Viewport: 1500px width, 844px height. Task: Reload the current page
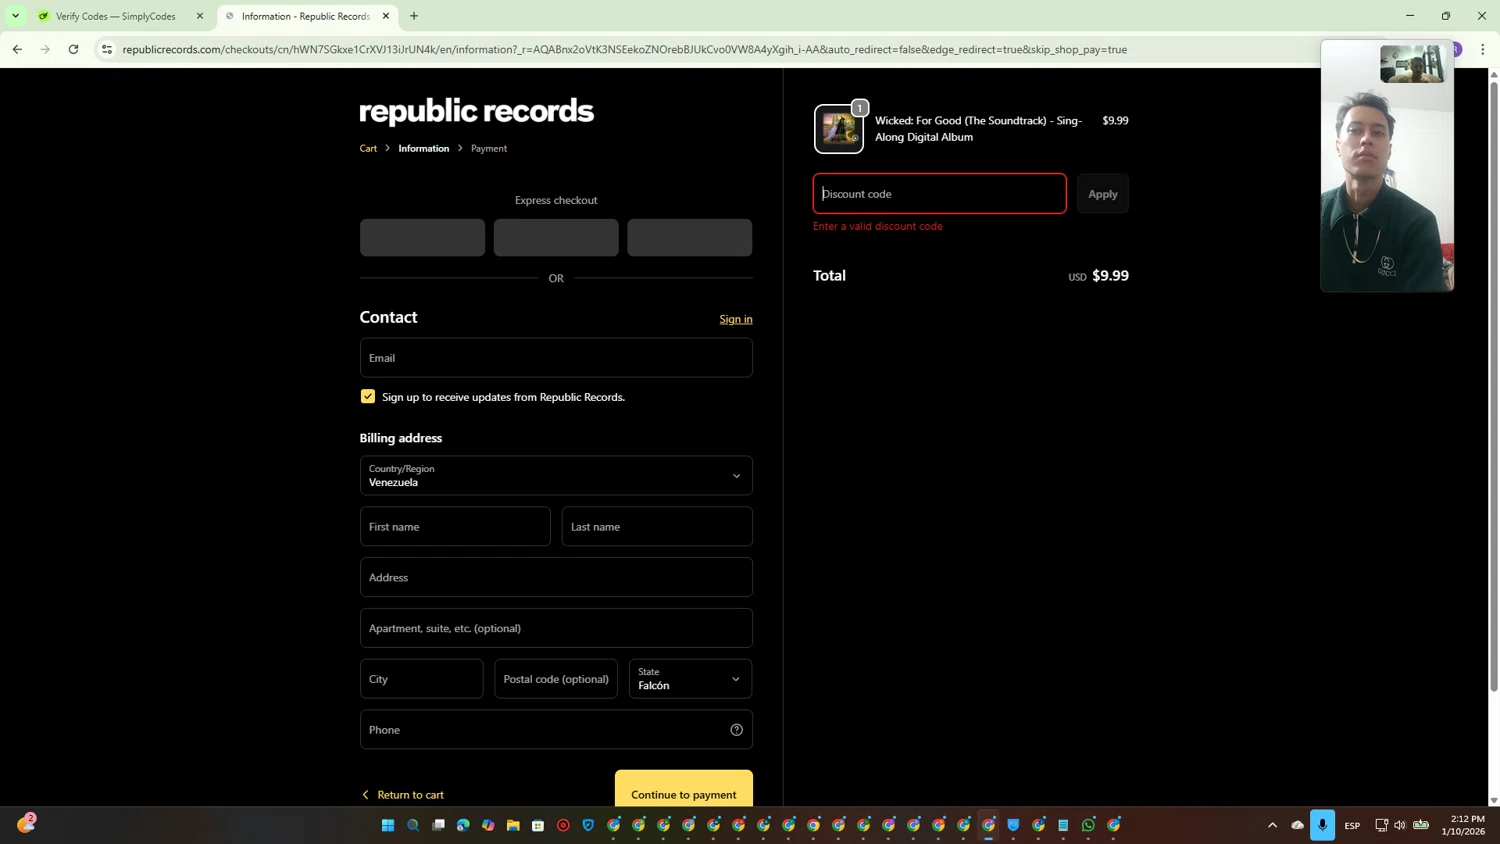coord(73,49)
